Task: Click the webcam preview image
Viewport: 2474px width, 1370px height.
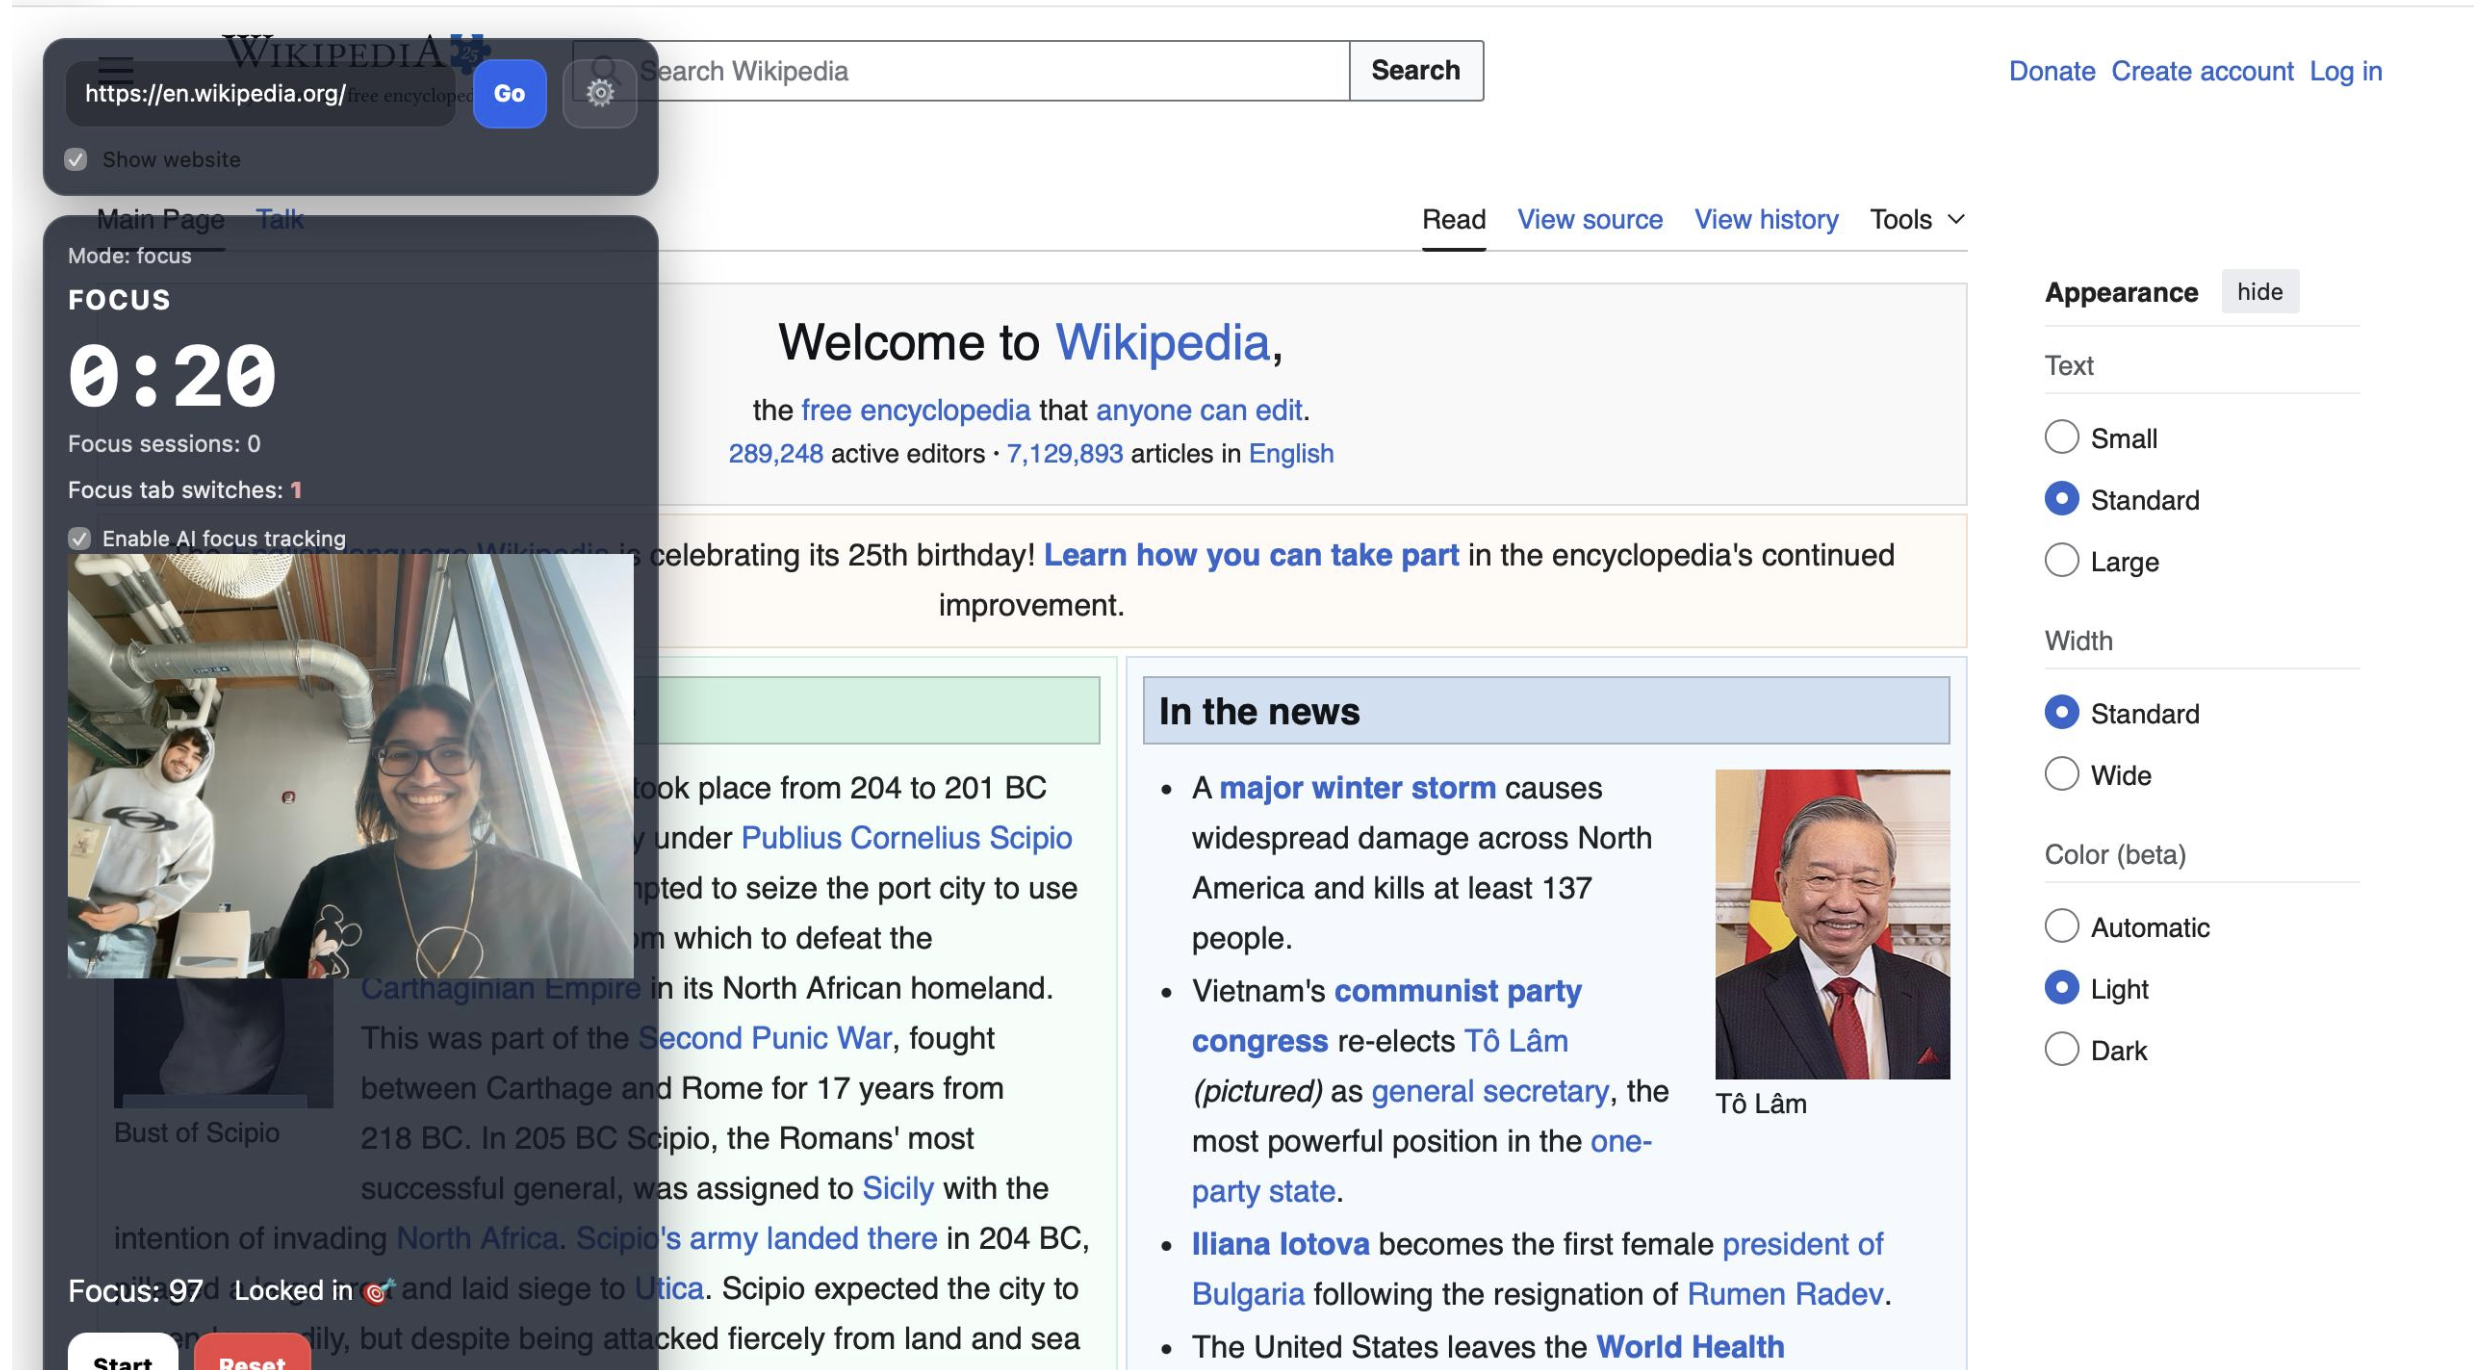Action: [x=350, y=765]
